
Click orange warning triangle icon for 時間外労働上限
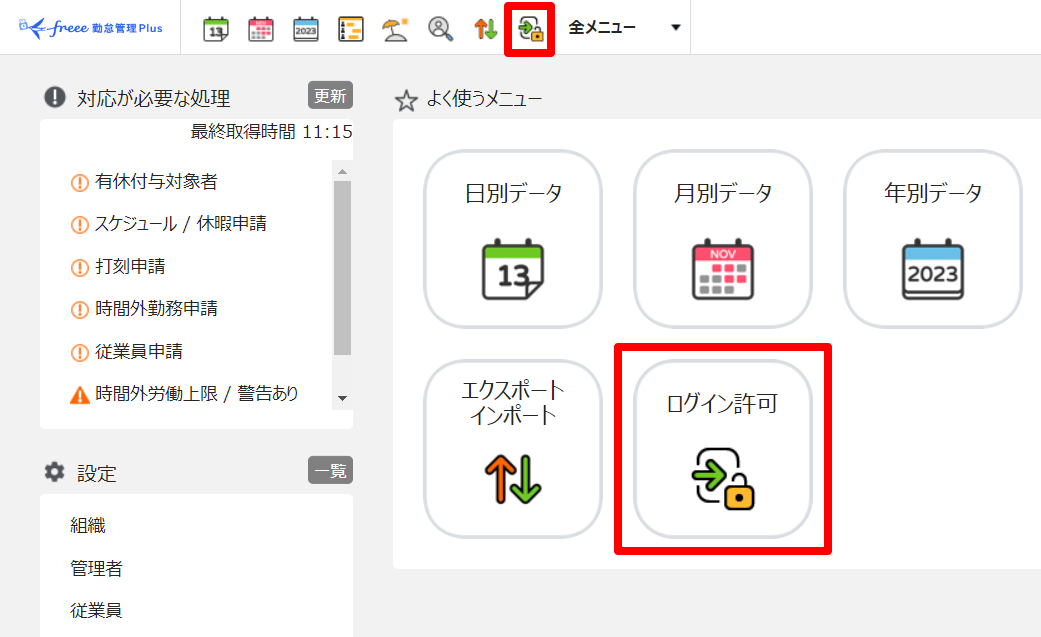point(80,395)
